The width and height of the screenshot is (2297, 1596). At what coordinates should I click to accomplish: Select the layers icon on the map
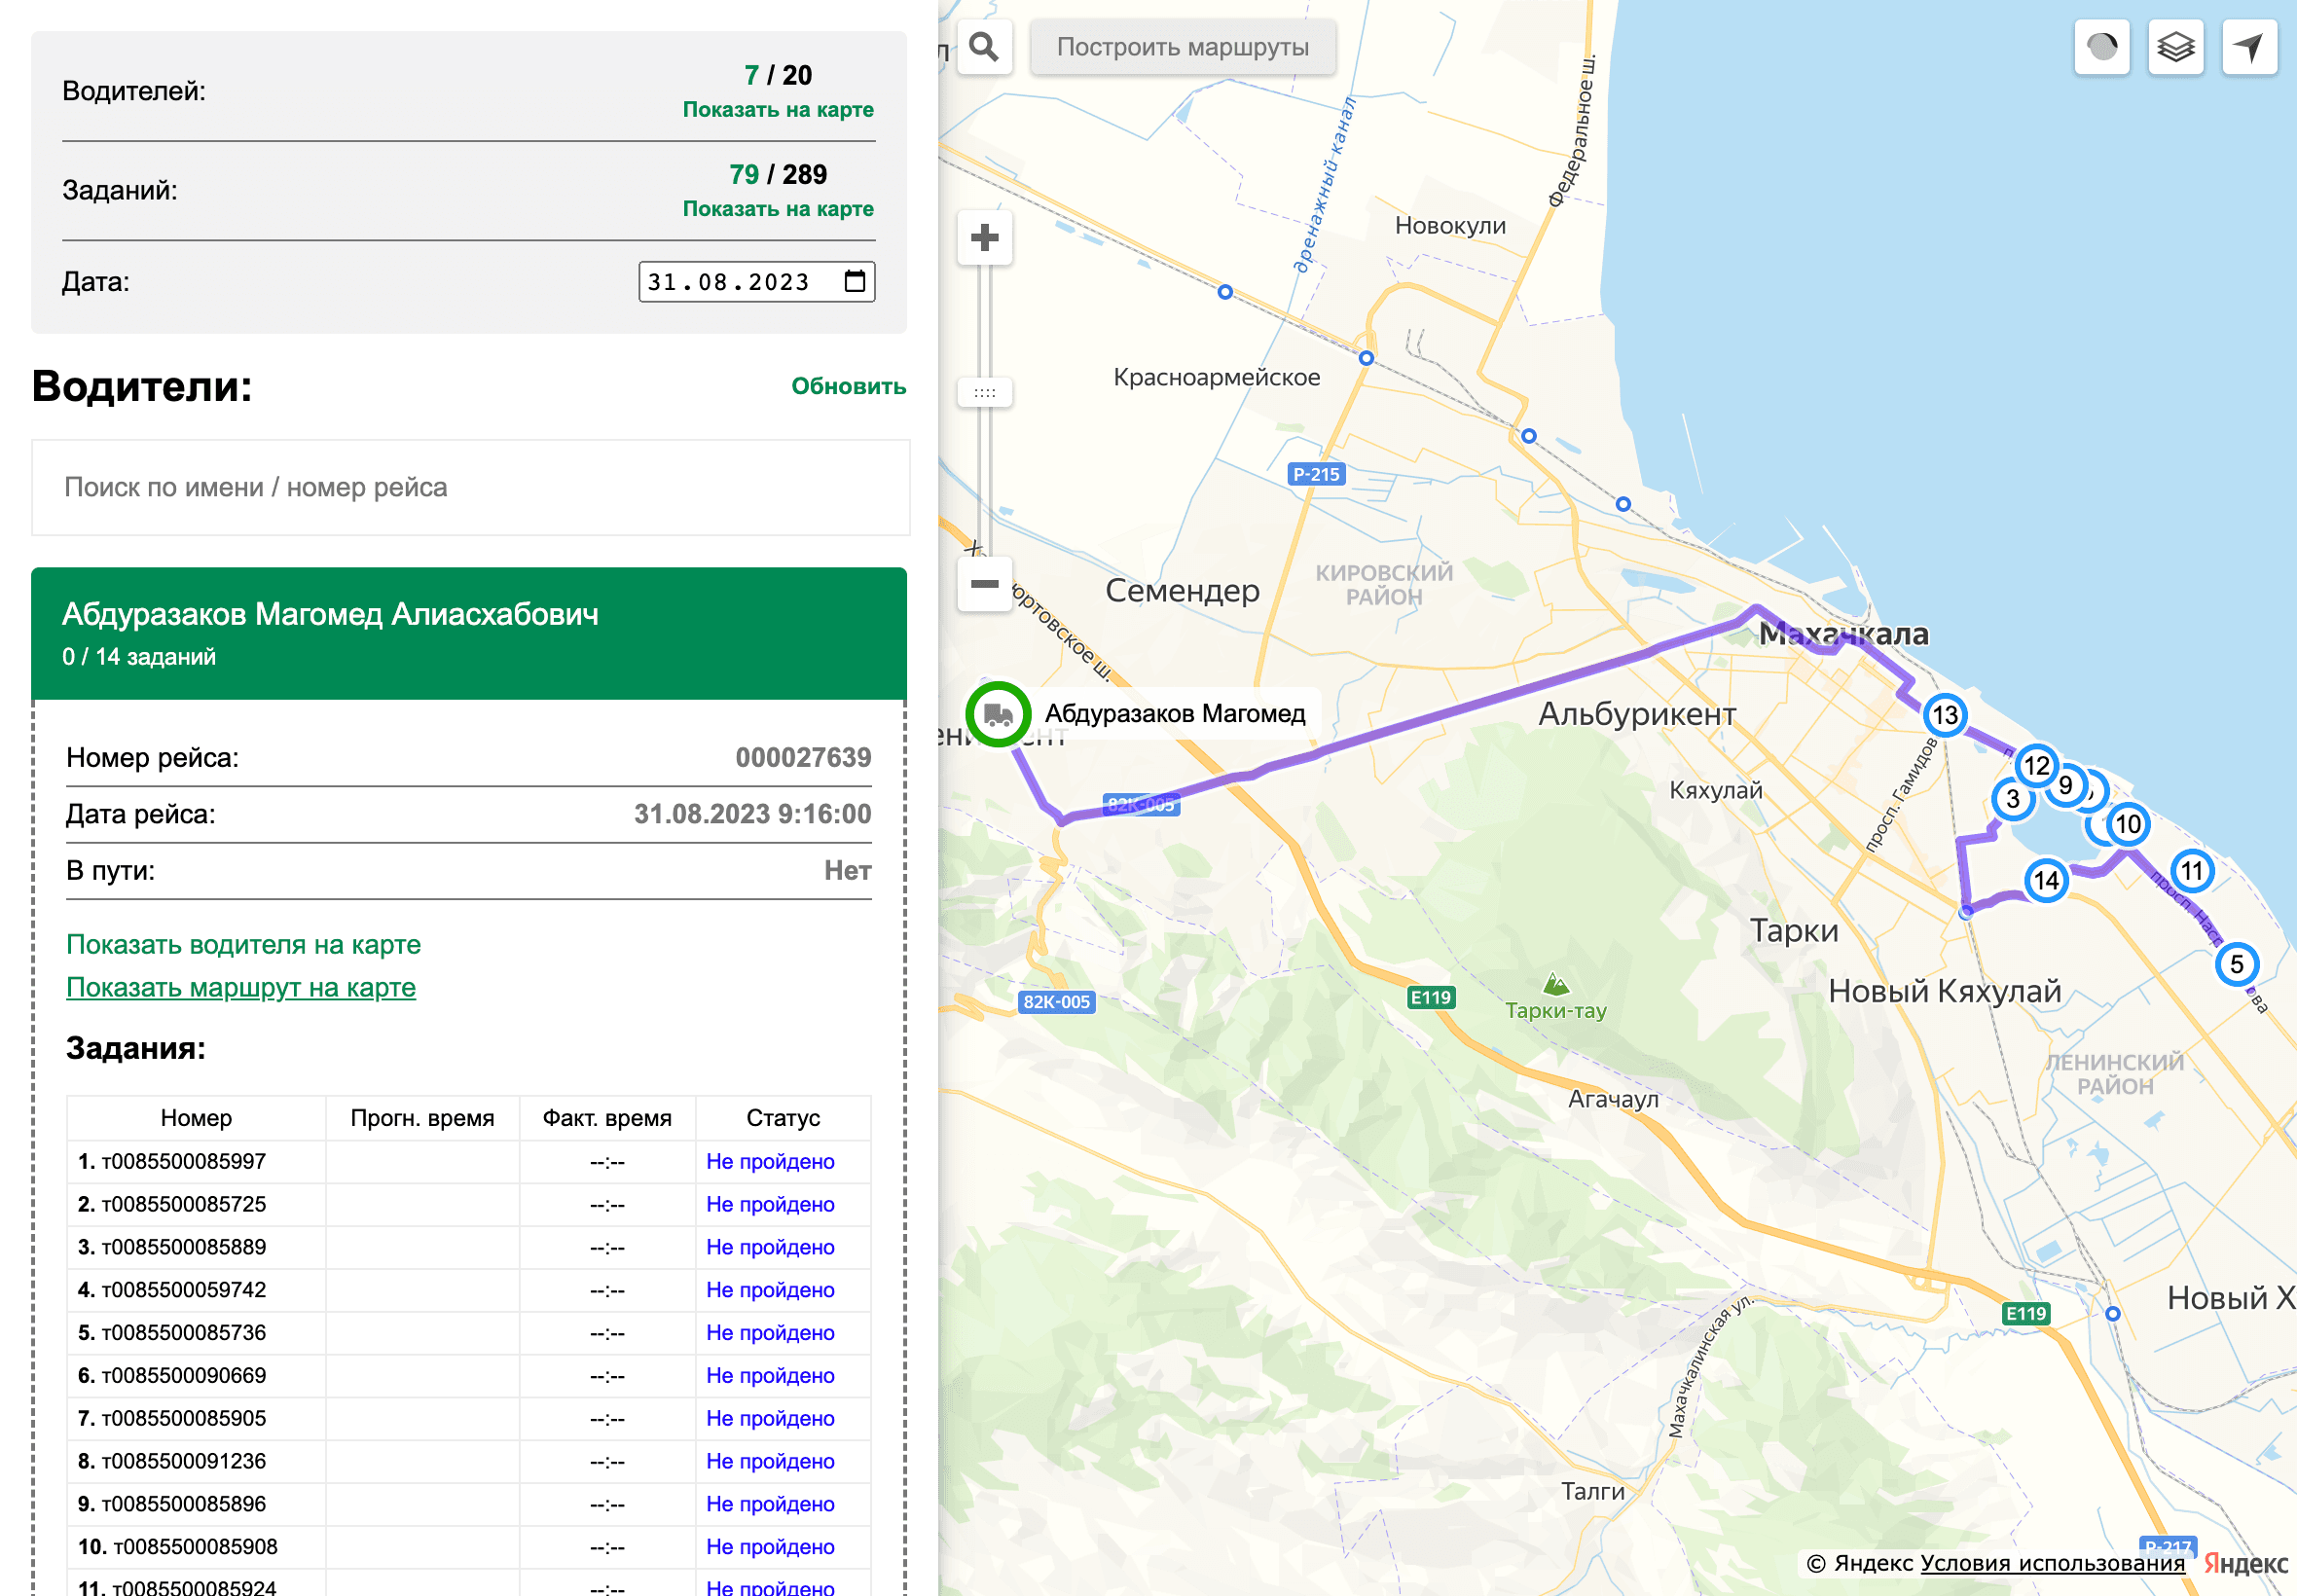[2176, 46]
